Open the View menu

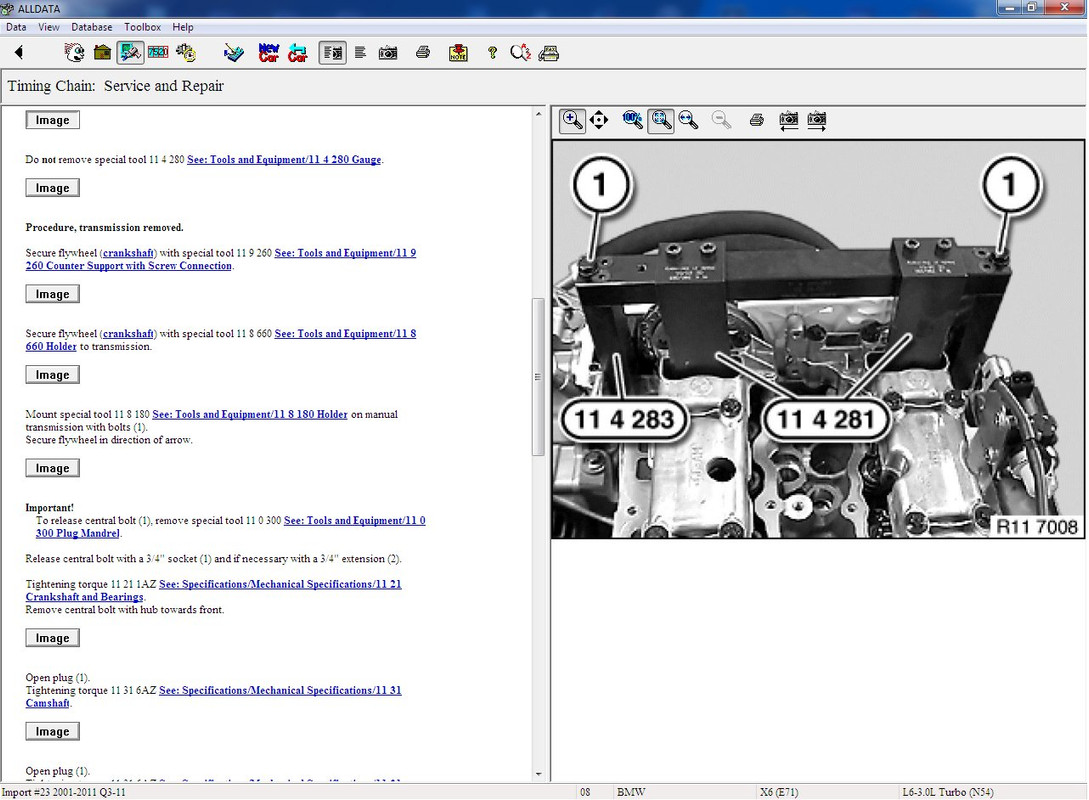pyautogui.click(x=49, y=27)
